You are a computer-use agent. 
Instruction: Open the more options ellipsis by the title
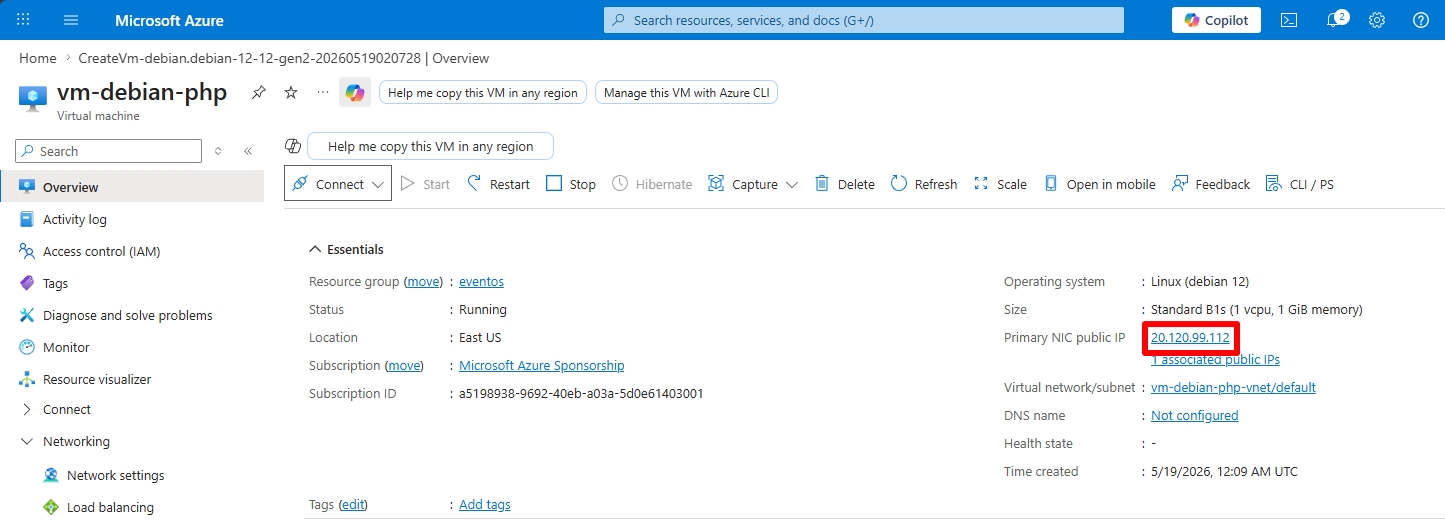[x=322, y=92]
